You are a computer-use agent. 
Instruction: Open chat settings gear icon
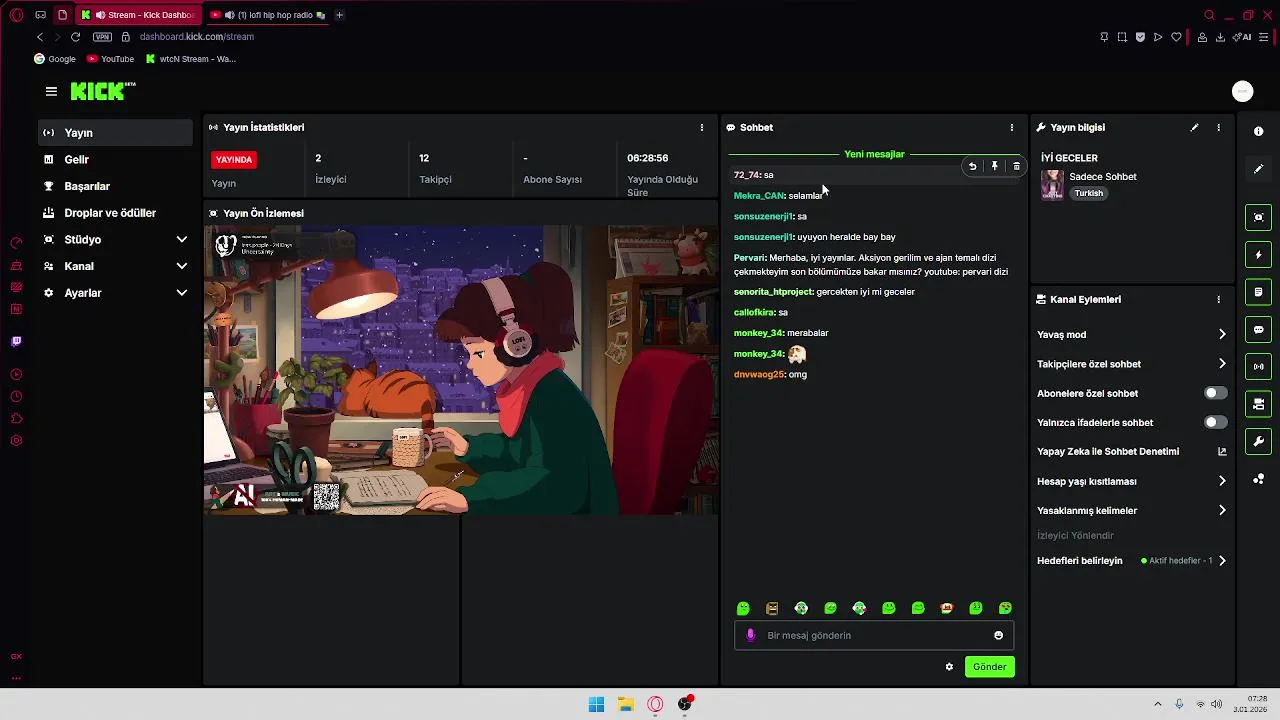pyautogui.click(x=949, y=667)
